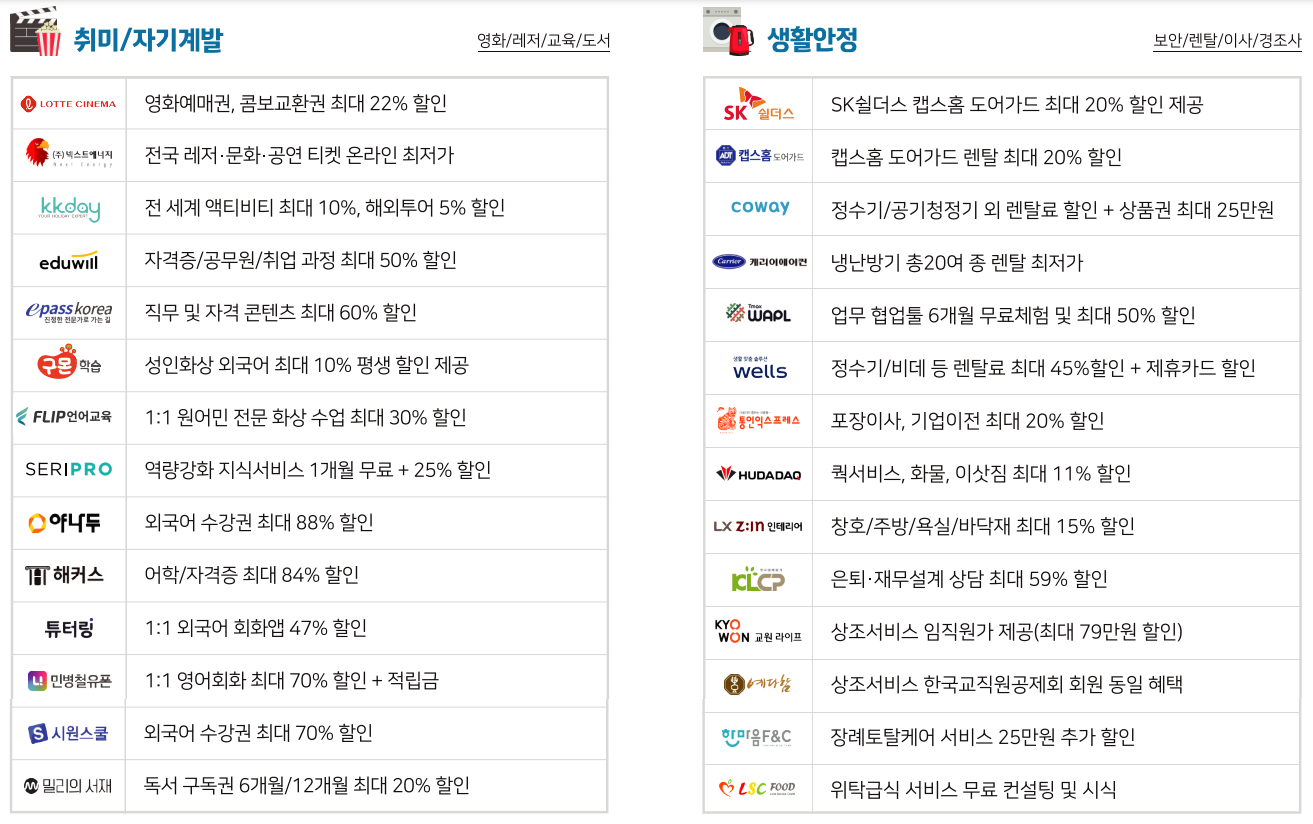Click the LSC FOOD logo
1313x824 pixels.
(757, 789)
